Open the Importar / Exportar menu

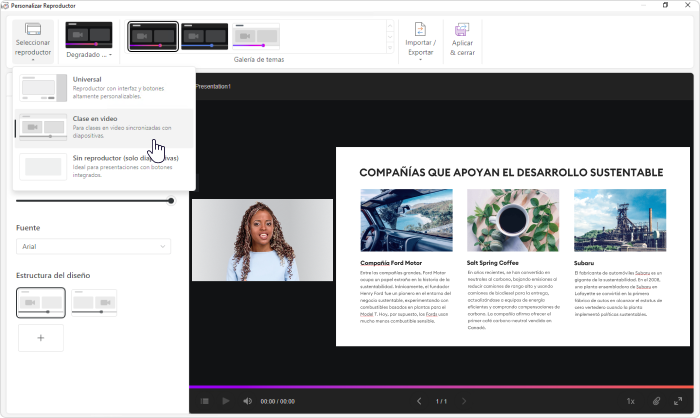(x=420, y=41)
